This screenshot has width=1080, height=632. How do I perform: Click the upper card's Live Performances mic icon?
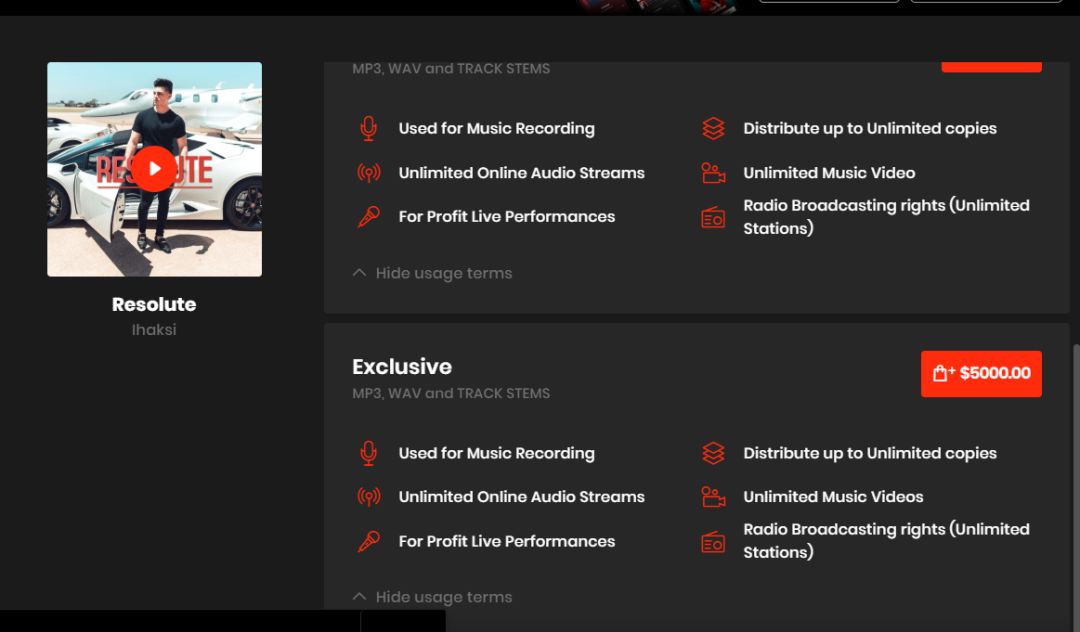pyautogui.click(x=369, y=217)
